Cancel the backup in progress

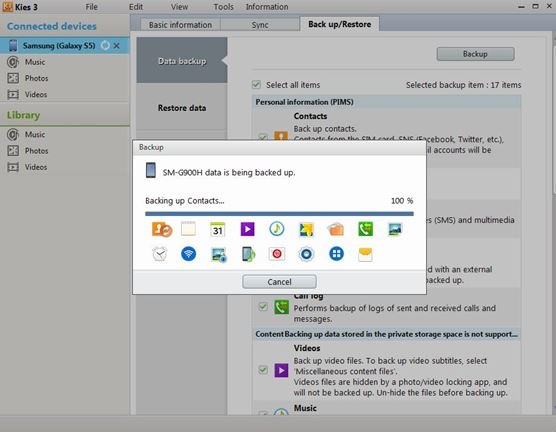[x=279, y=282]
